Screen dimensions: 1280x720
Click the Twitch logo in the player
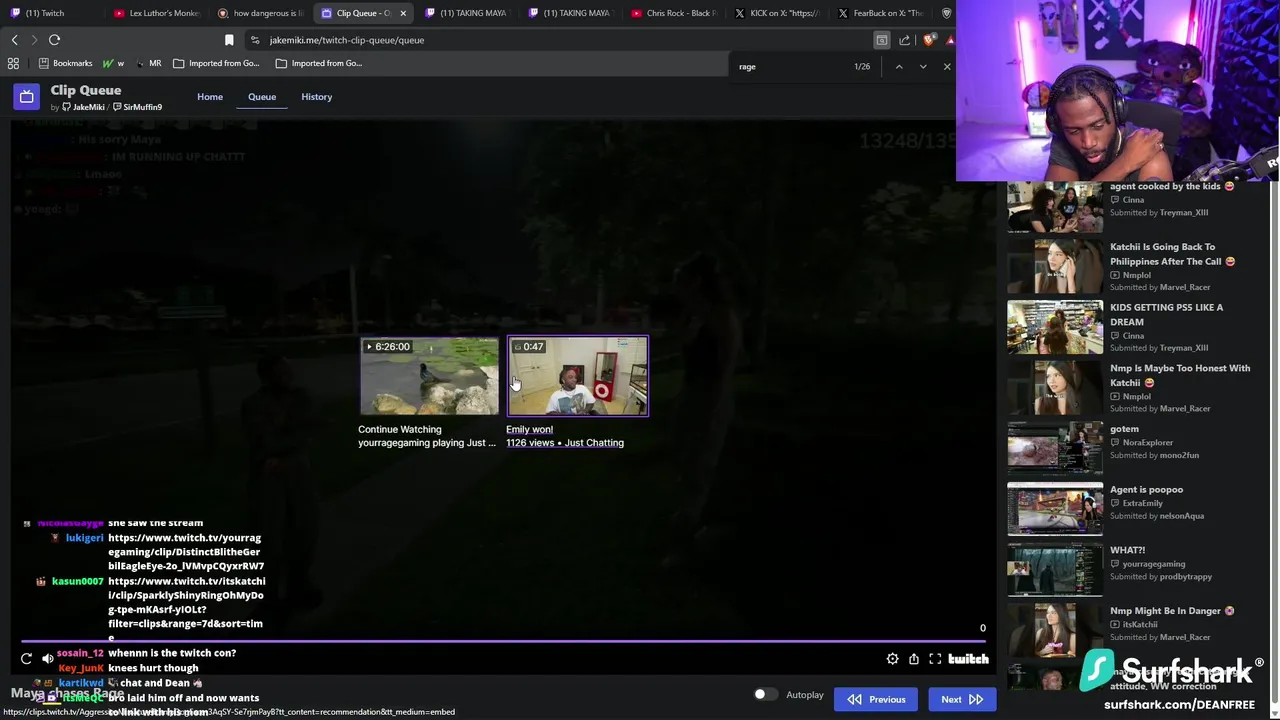(968, 659)
